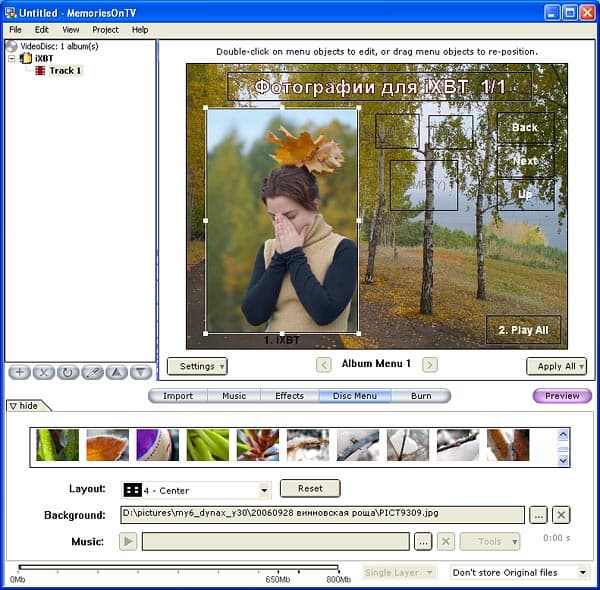Screen dimensions: 600x590
Task: Select the menu title text object
Action: pos(379,86)
